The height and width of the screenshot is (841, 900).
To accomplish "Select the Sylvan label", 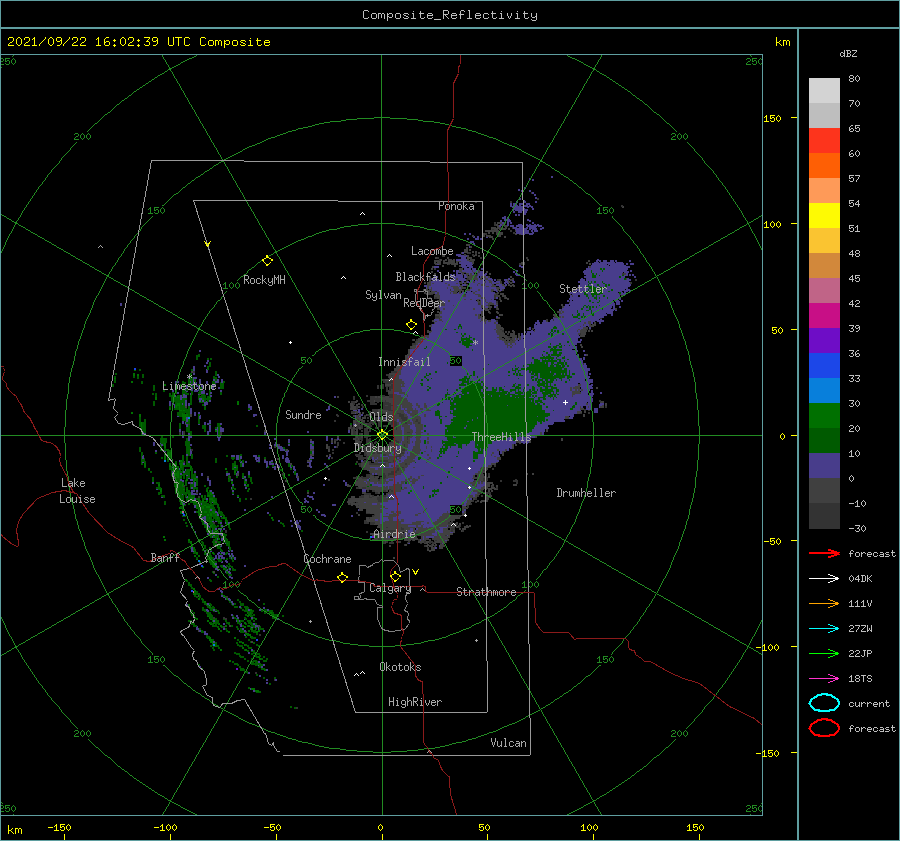I will click(x=383, y=295).
